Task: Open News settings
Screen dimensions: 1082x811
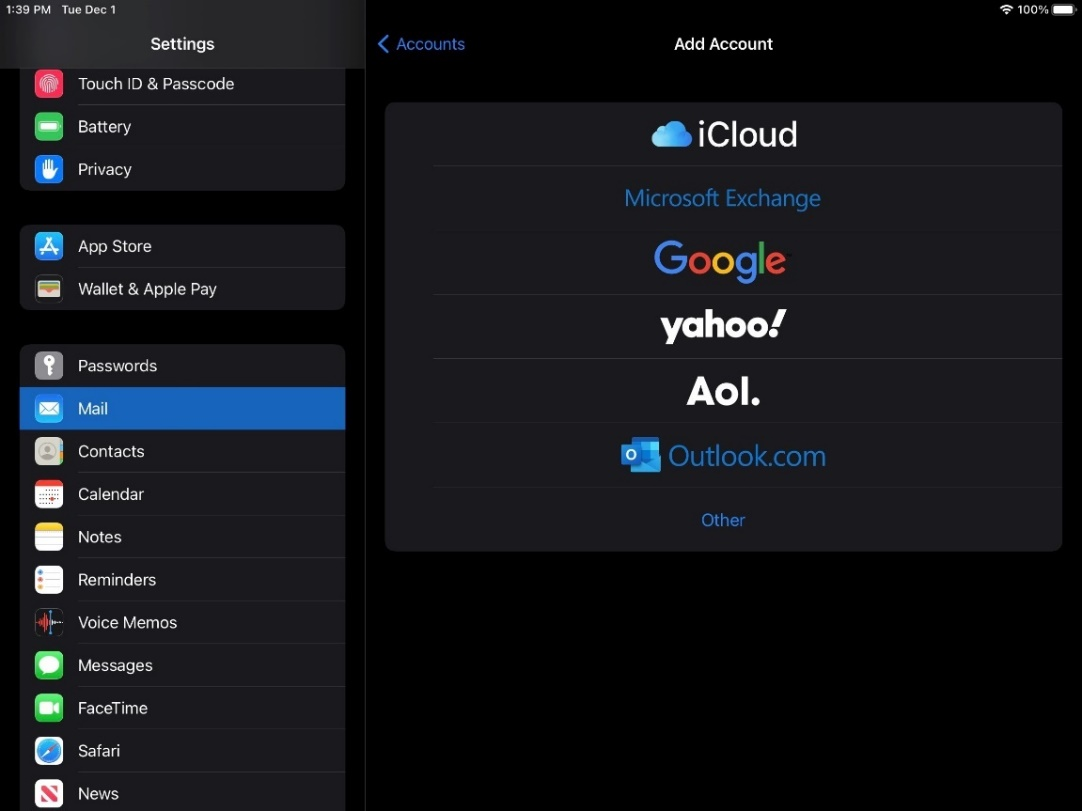Action: click(x=182, y=792)
